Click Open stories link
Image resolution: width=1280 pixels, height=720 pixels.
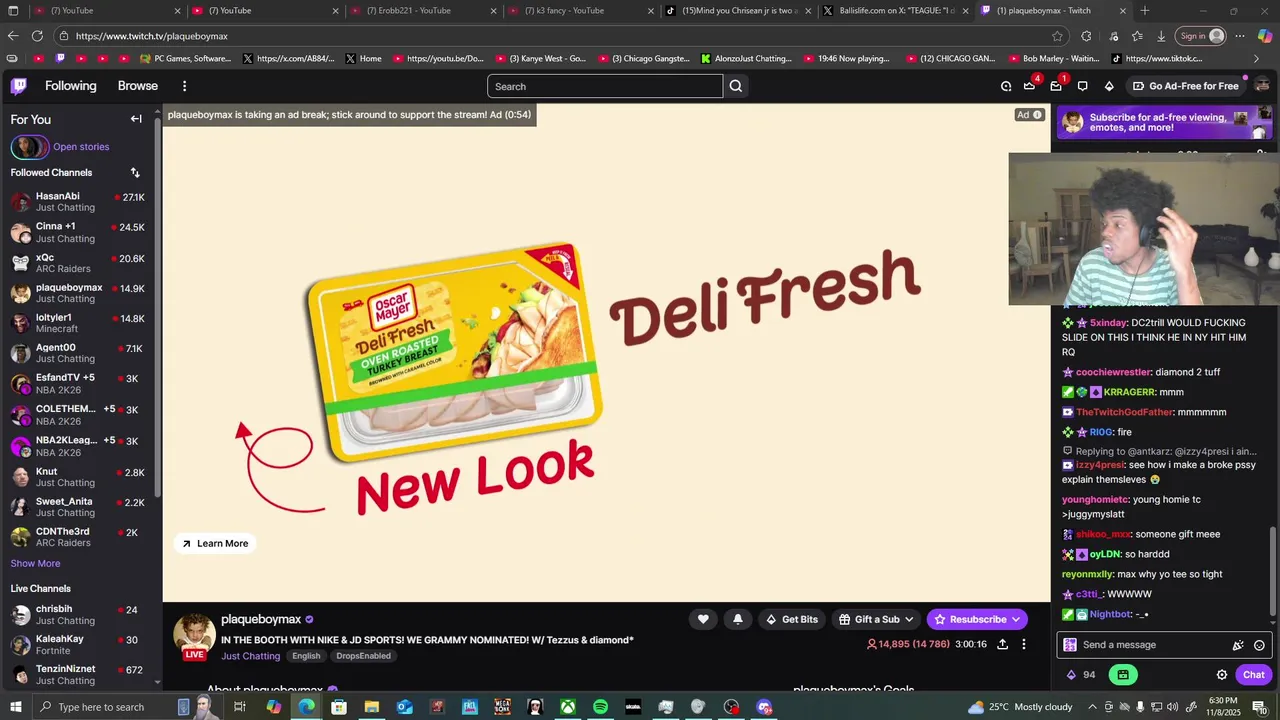click(81, 147)
